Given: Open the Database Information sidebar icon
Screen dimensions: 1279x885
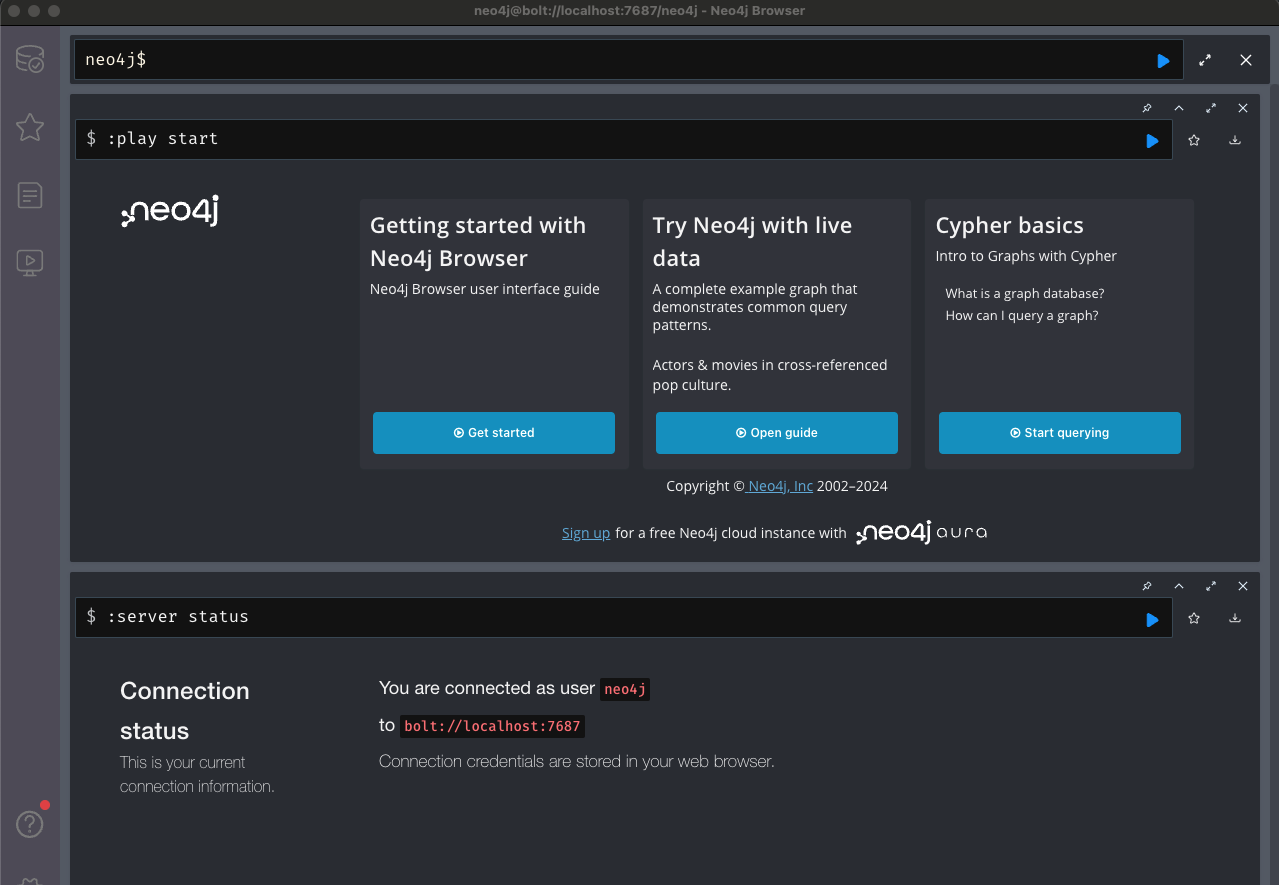Looking at the screenshot, I should [x=29, y=60].
